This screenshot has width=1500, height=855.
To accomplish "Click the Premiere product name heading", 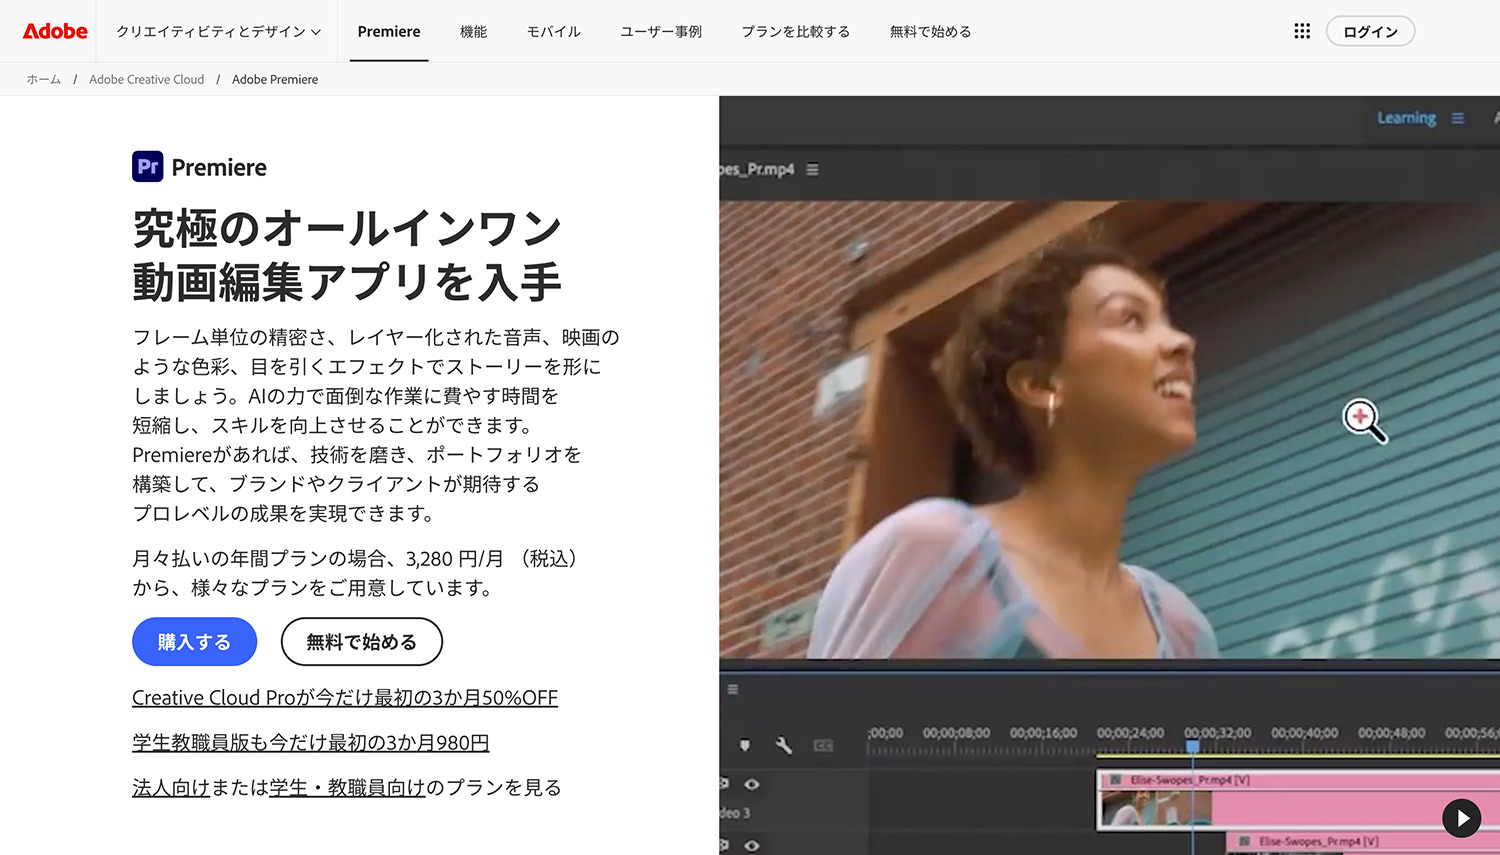I will [x=219, y=167].
